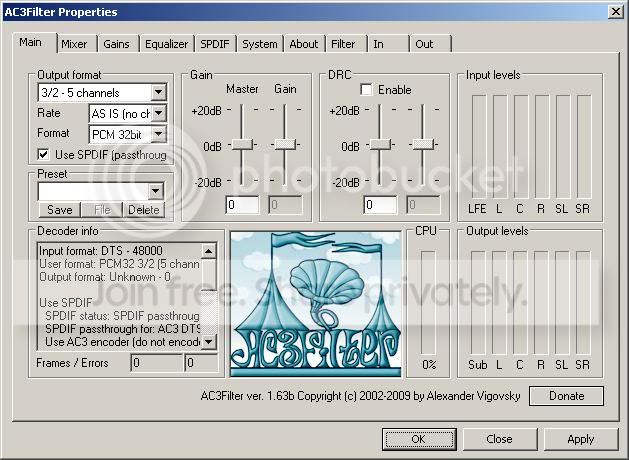Enable the DRC checkbox

pos(366,89)
